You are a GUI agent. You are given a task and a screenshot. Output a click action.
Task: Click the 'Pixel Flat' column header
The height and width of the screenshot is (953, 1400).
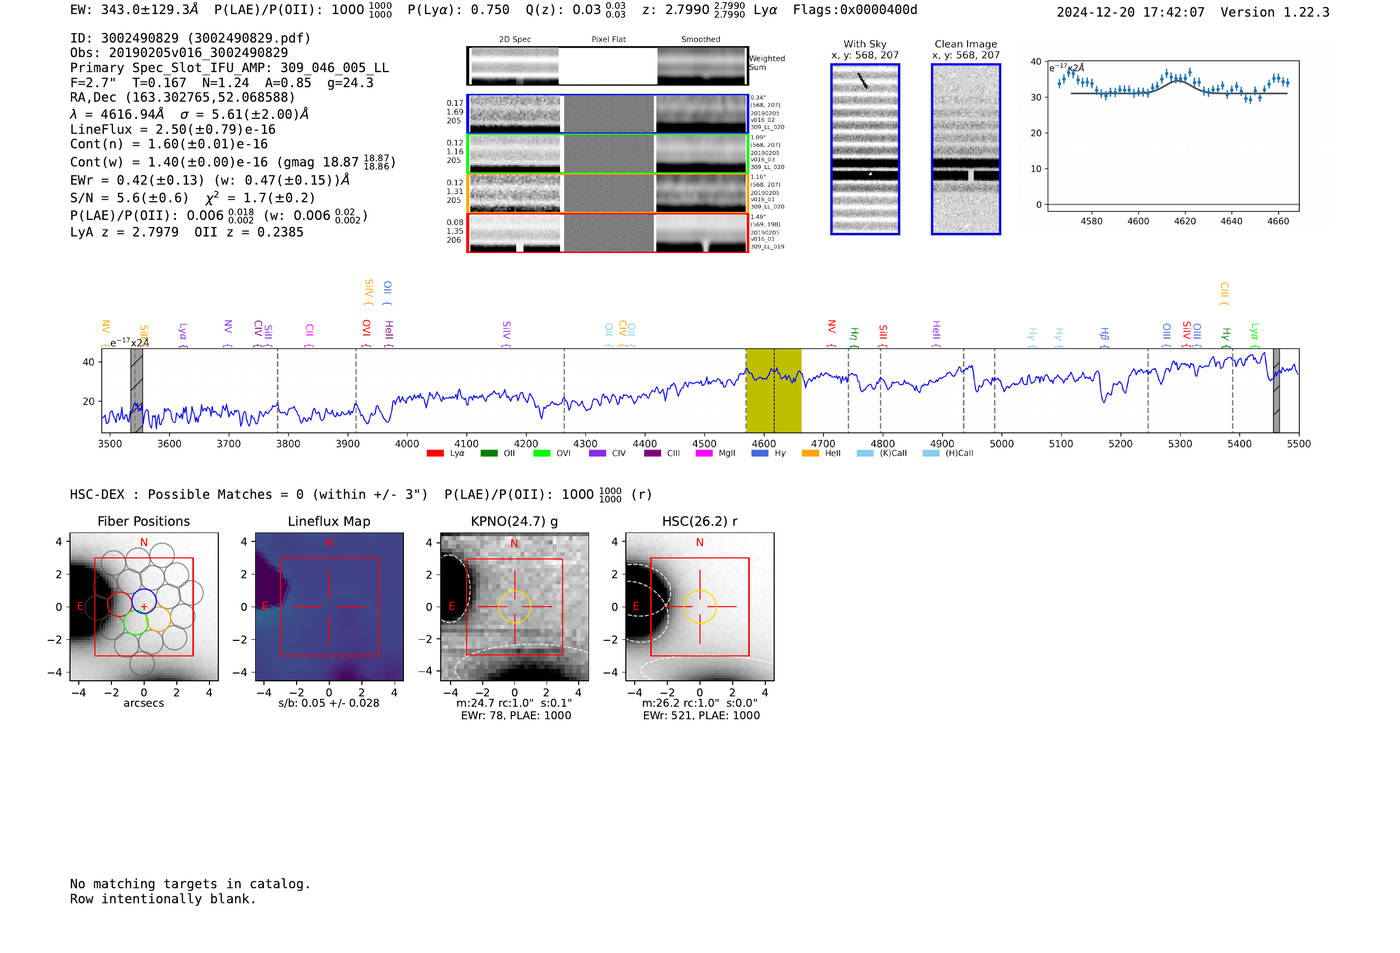[x=608, y=40]
